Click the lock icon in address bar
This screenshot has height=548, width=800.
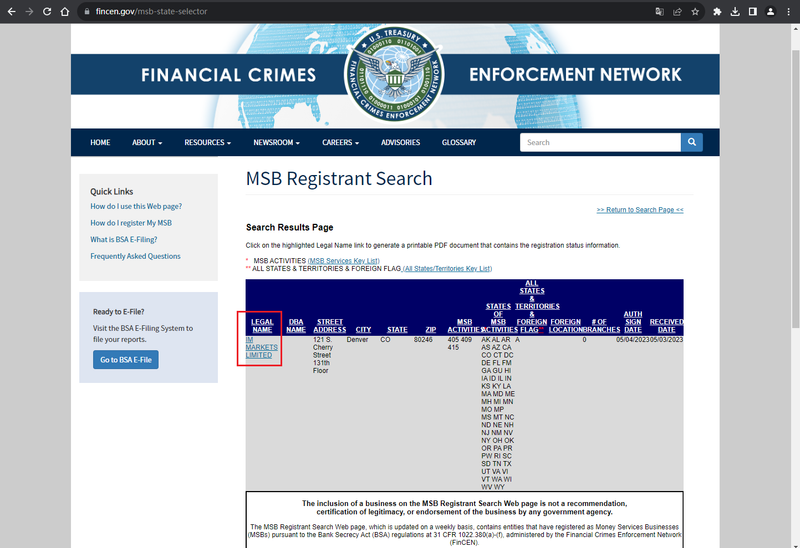[x=87, y=11]
